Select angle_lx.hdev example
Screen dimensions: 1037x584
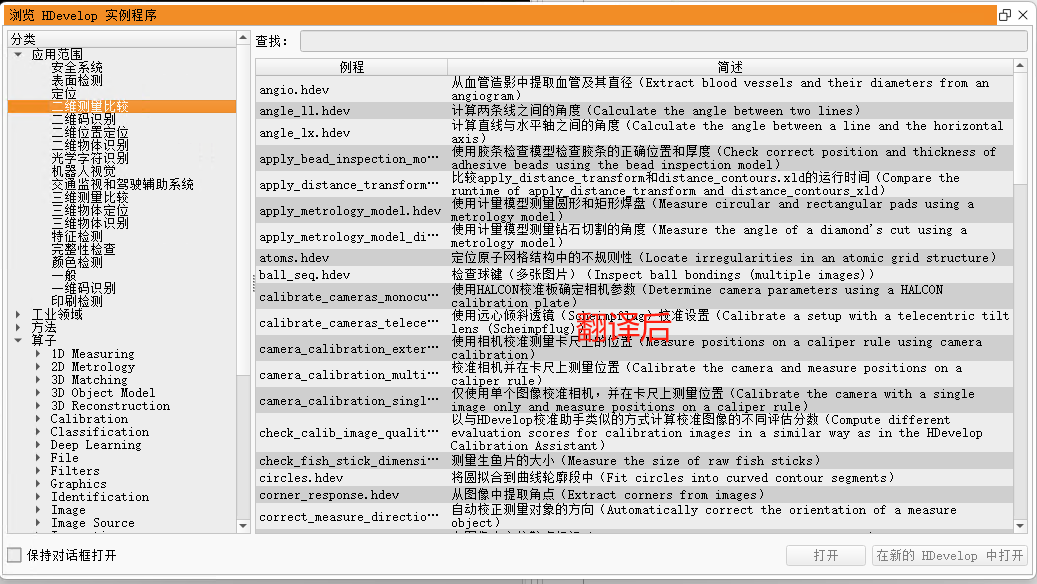coord(305,132)
